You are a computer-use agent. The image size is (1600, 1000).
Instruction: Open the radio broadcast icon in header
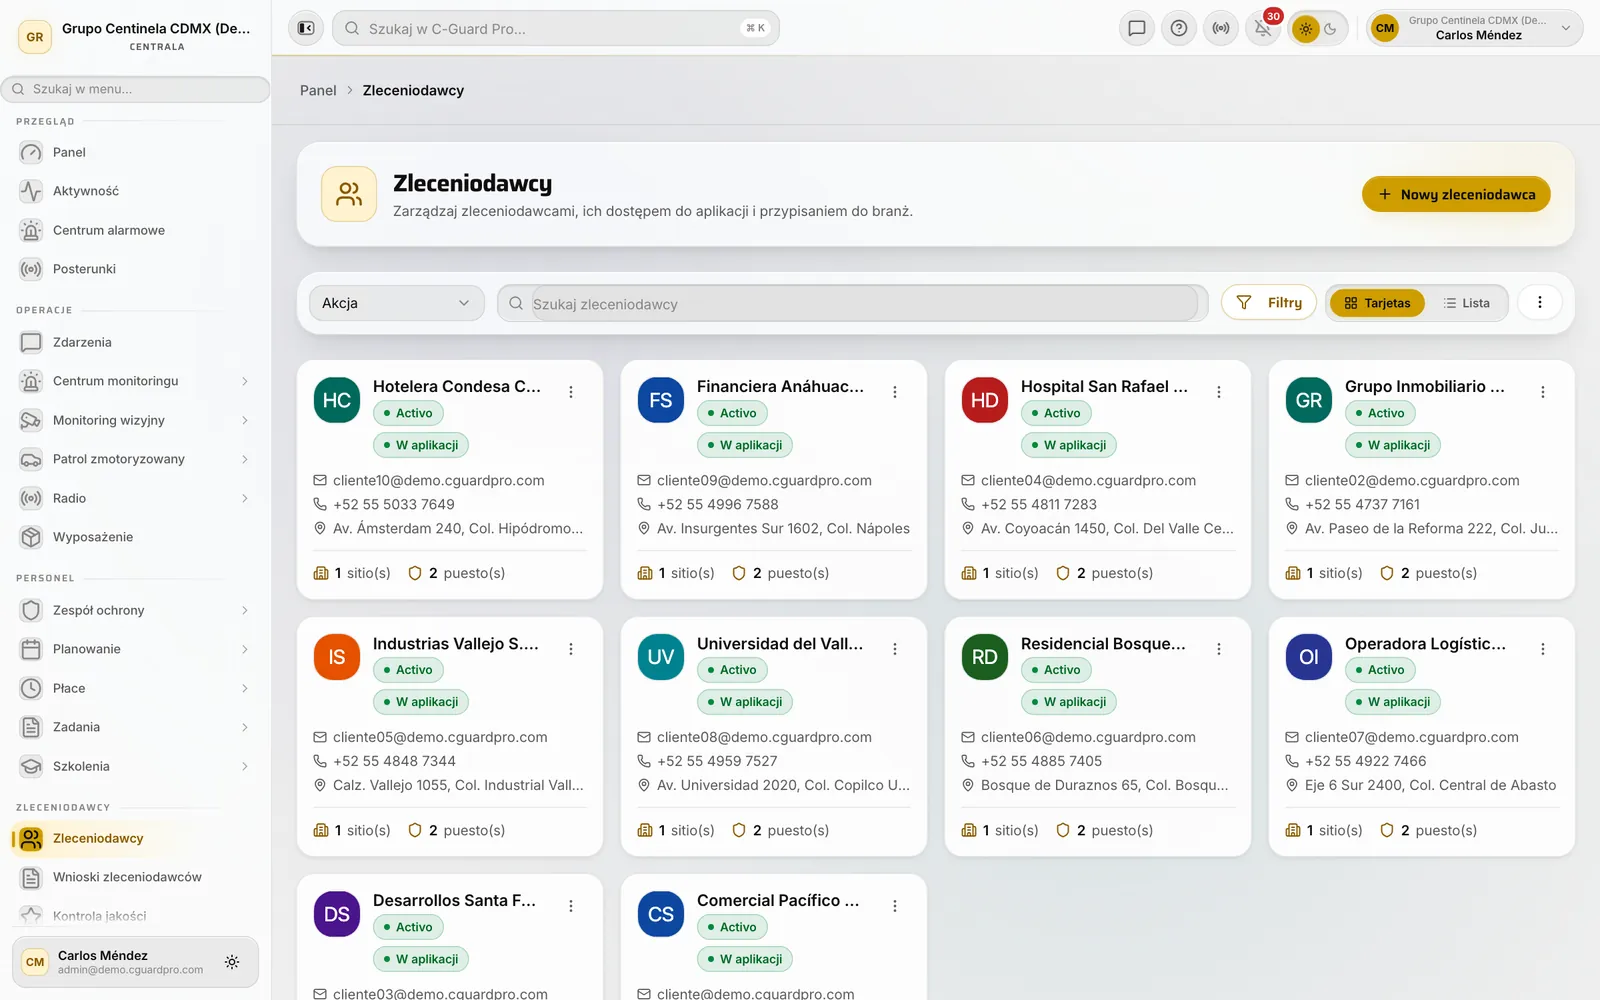tap(1221, 28)
